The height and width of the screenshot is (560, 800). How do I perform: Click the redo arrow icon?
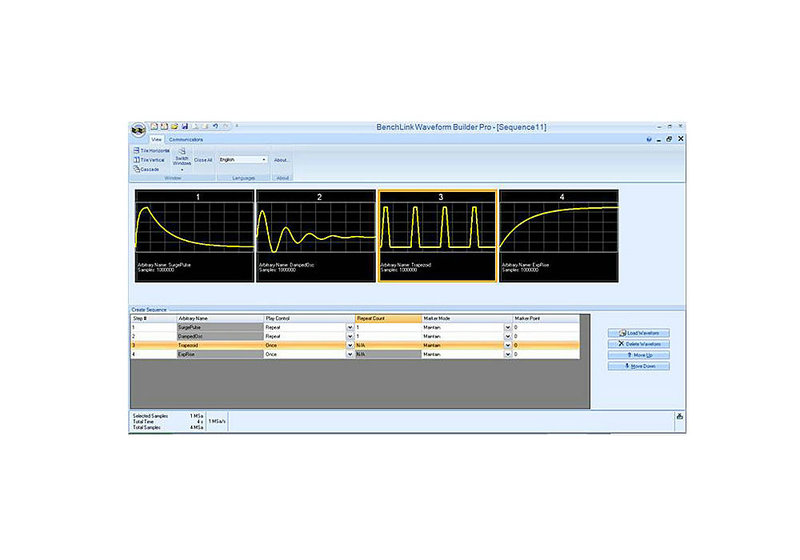[225, 126]
